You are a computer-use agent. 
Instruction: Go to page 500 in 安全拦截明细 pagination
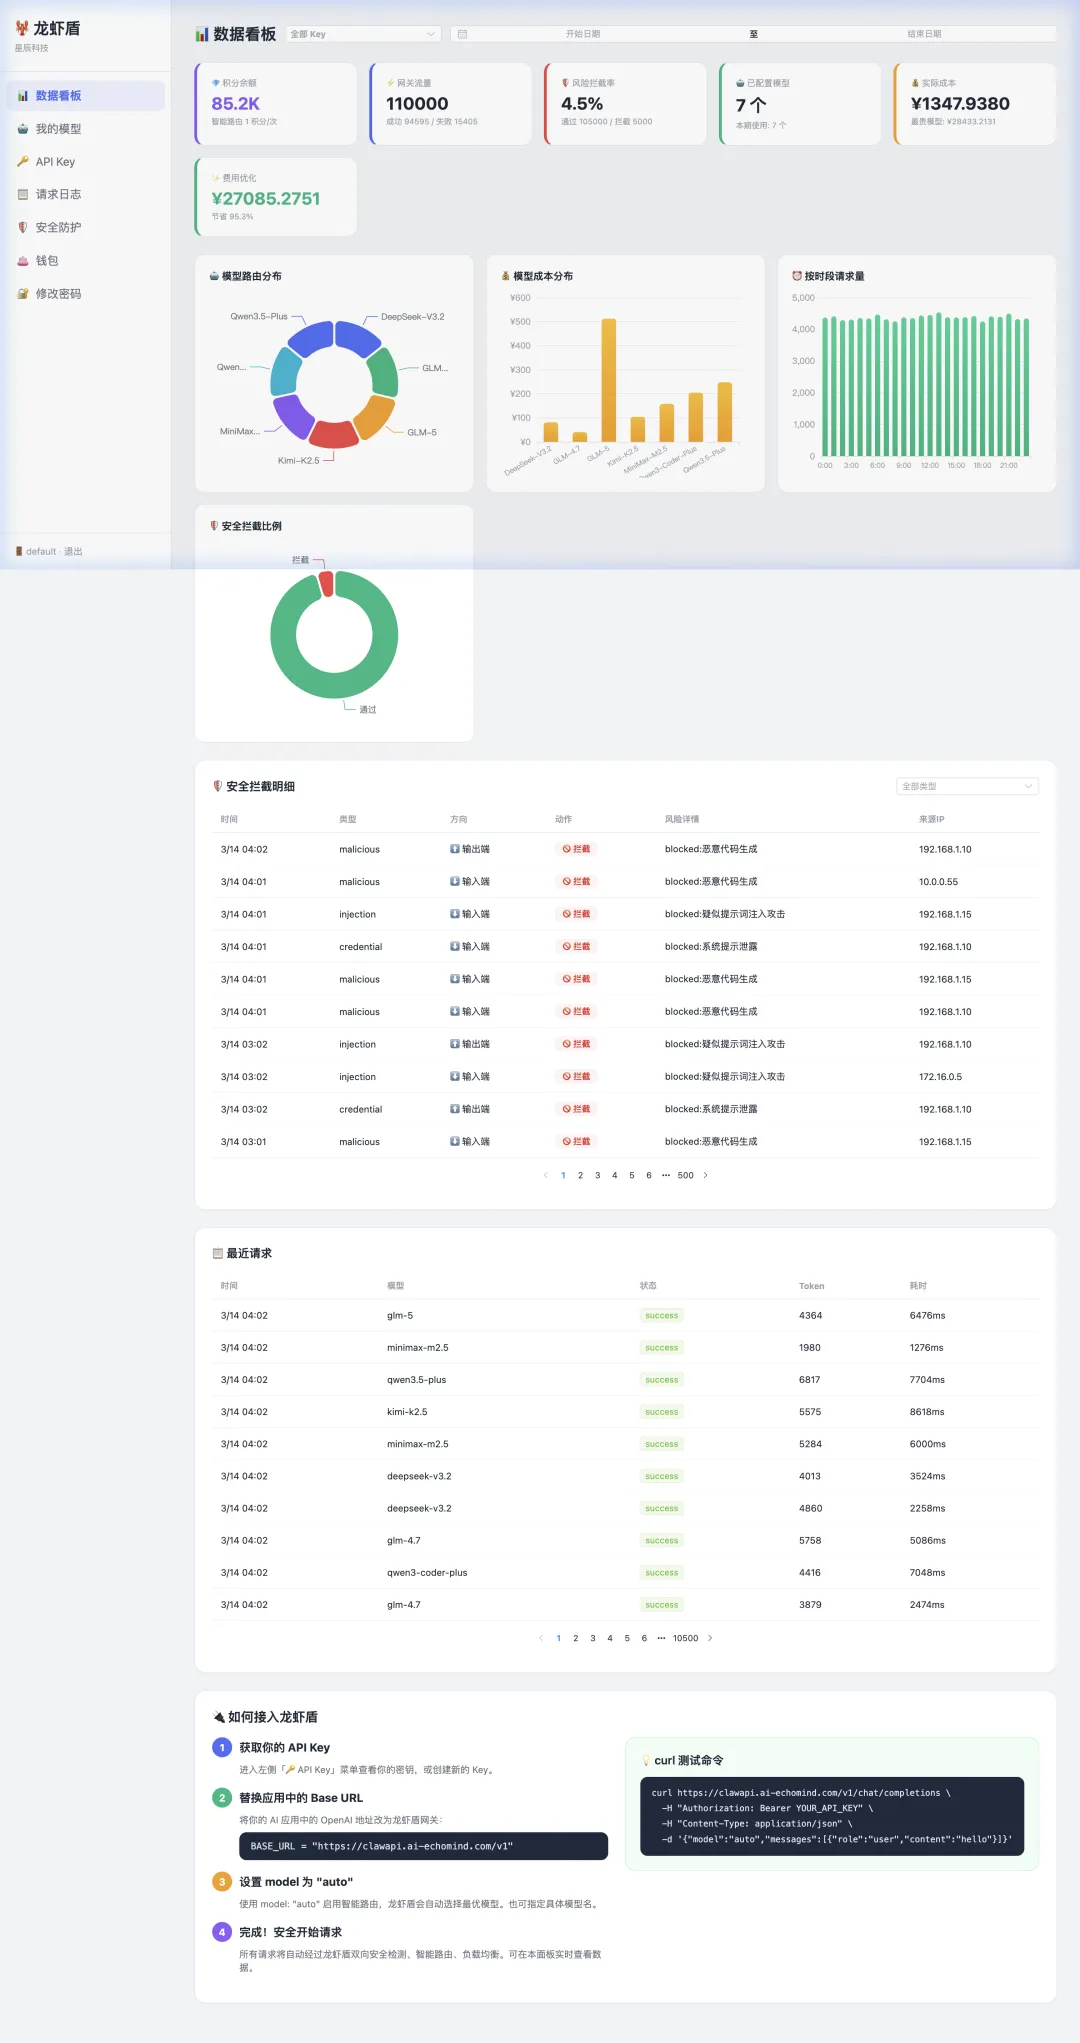685,1175
